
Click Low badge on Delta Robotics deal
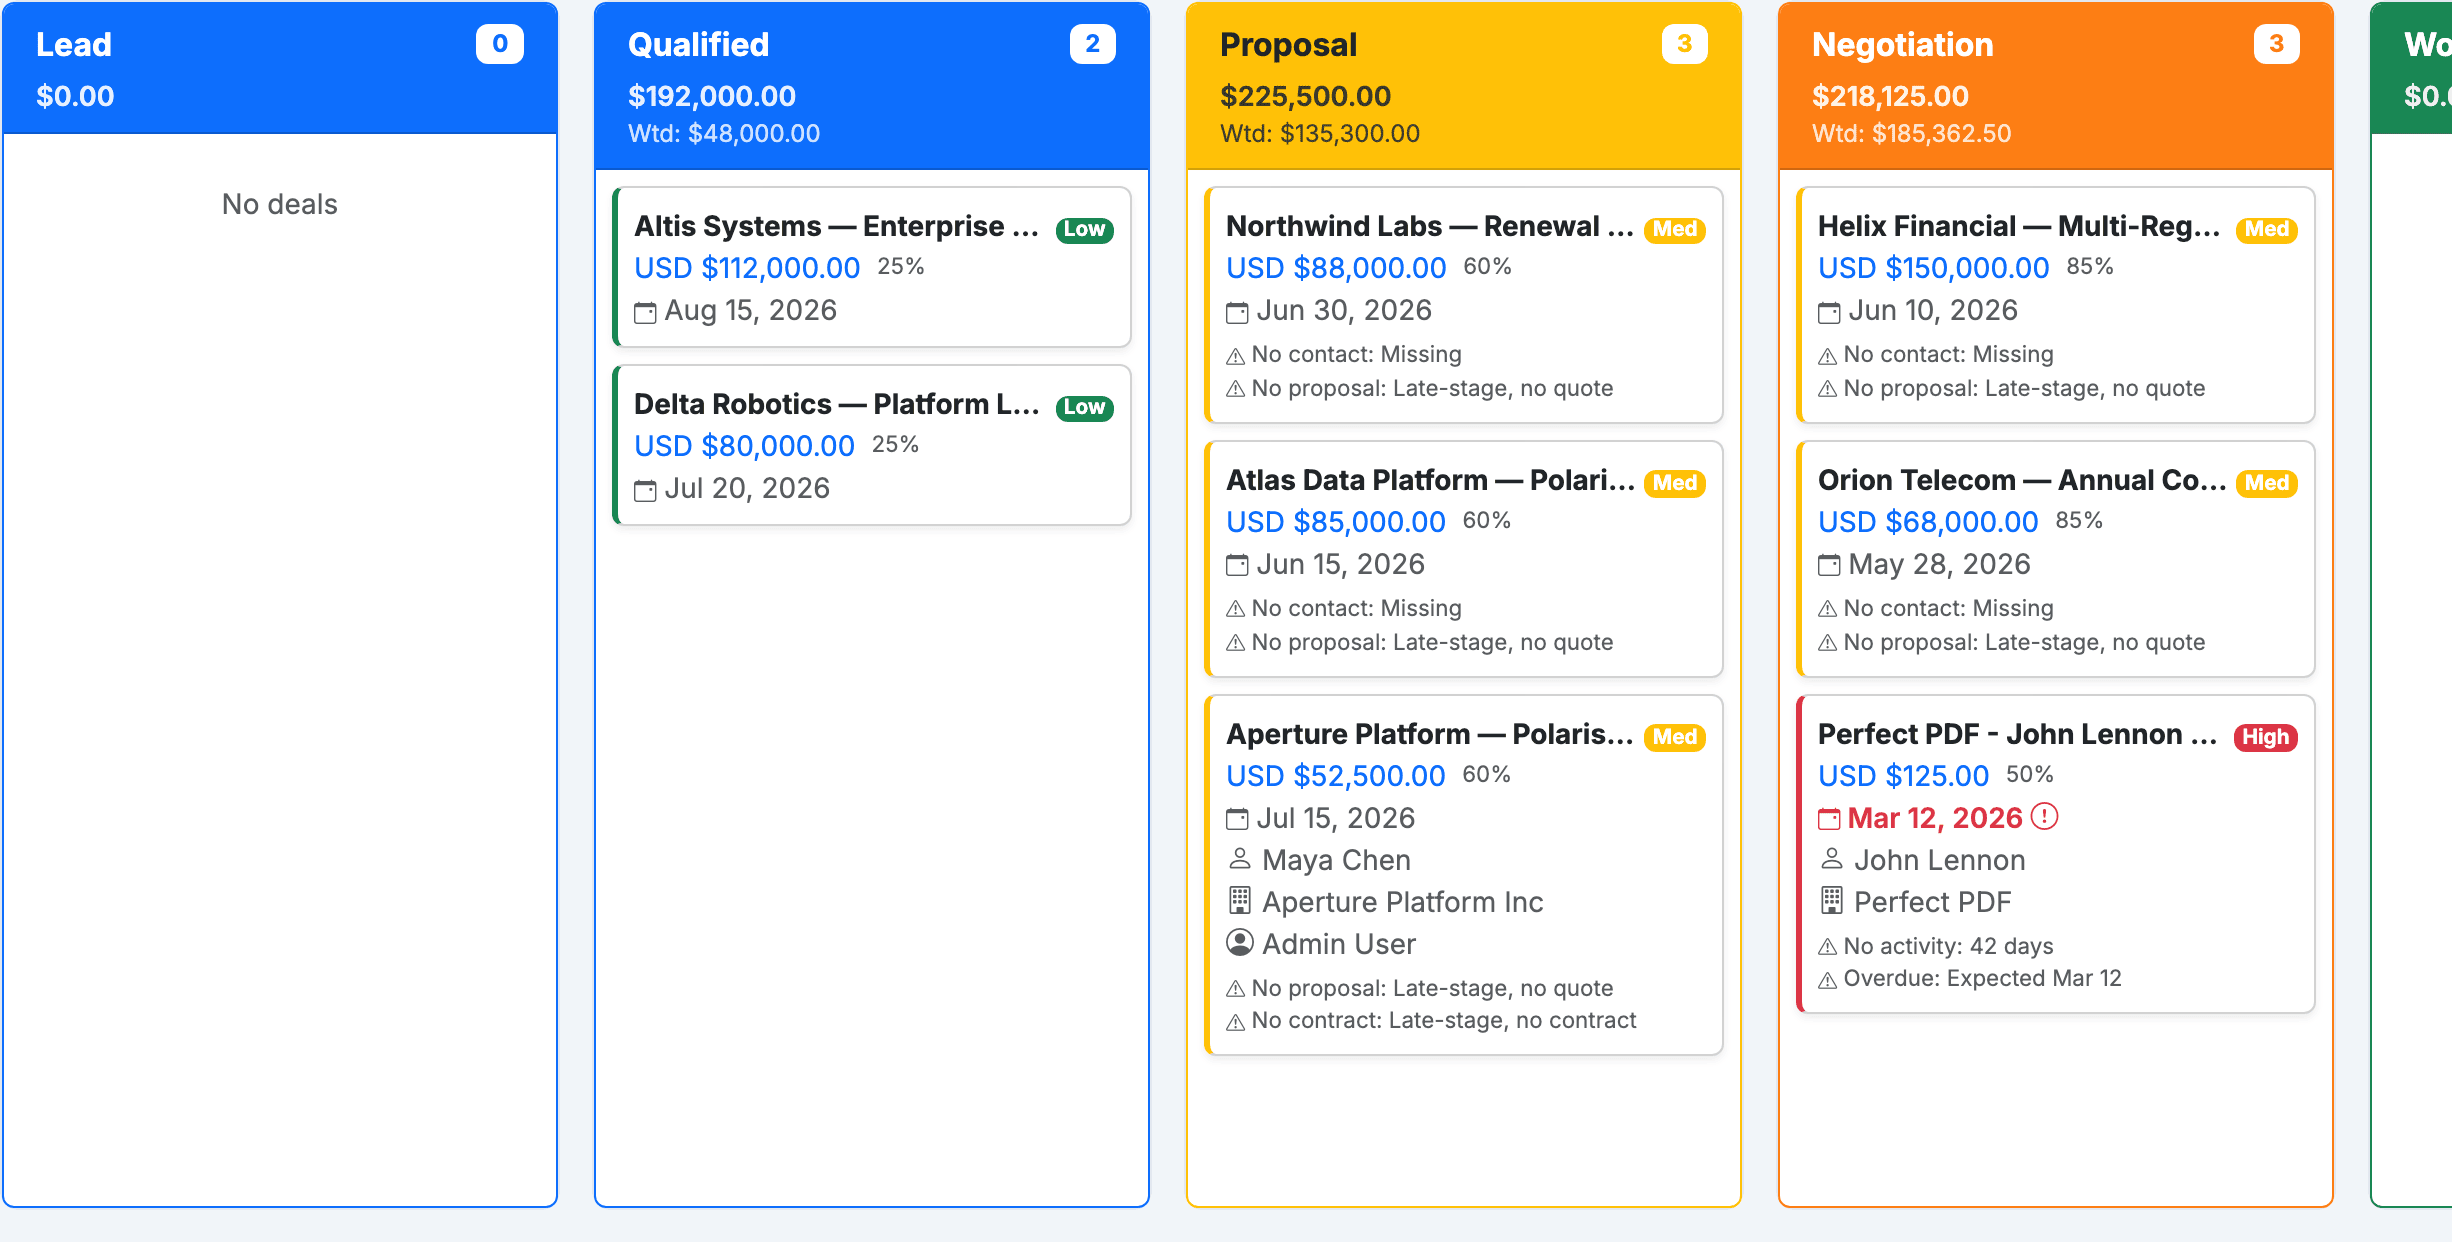coord(1085,407)
